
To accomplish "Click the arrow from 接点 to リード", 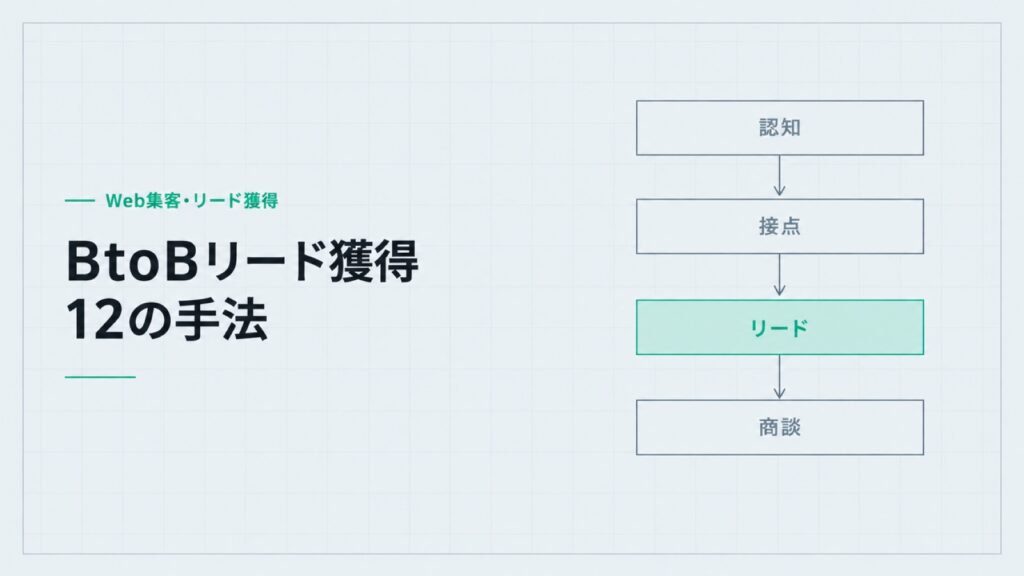I will [779, 276].
